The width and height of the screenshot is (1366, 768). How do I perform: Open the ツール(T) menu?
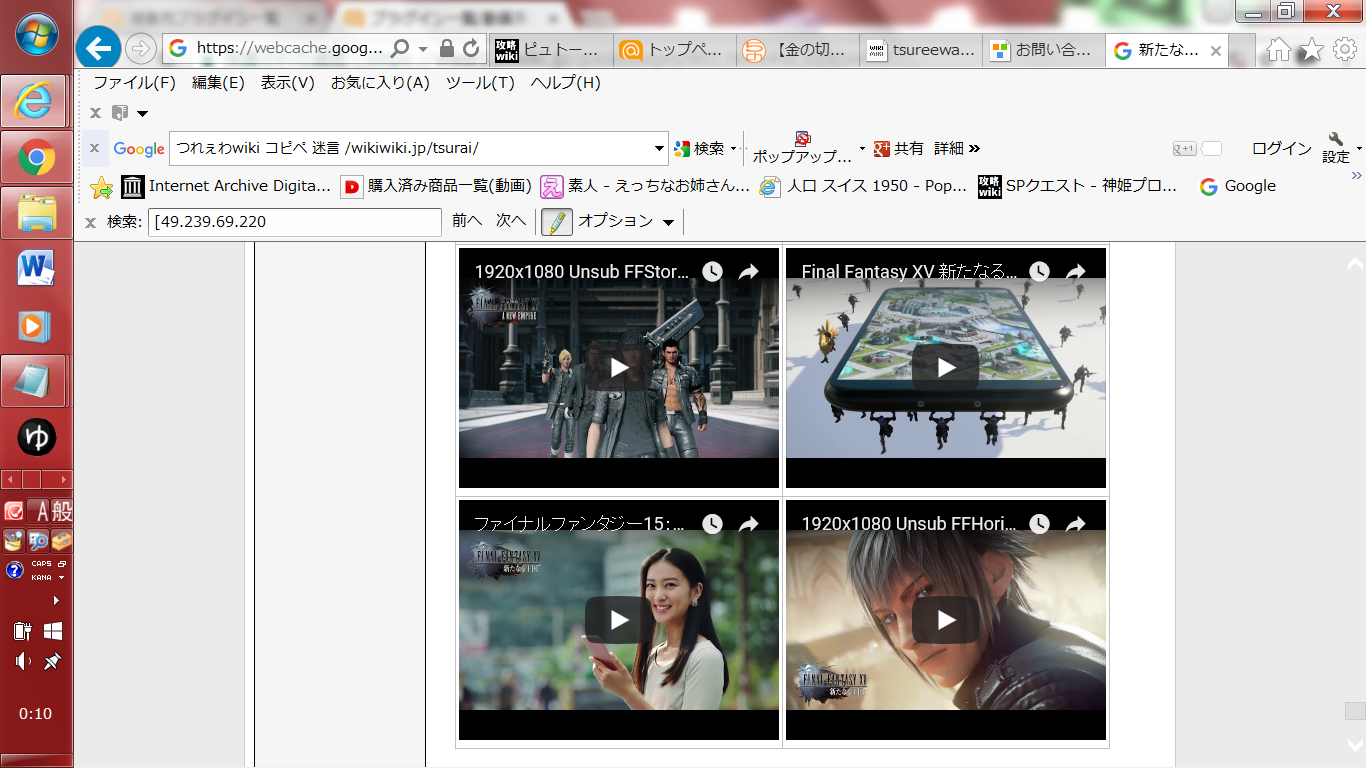tap(480, 83)
